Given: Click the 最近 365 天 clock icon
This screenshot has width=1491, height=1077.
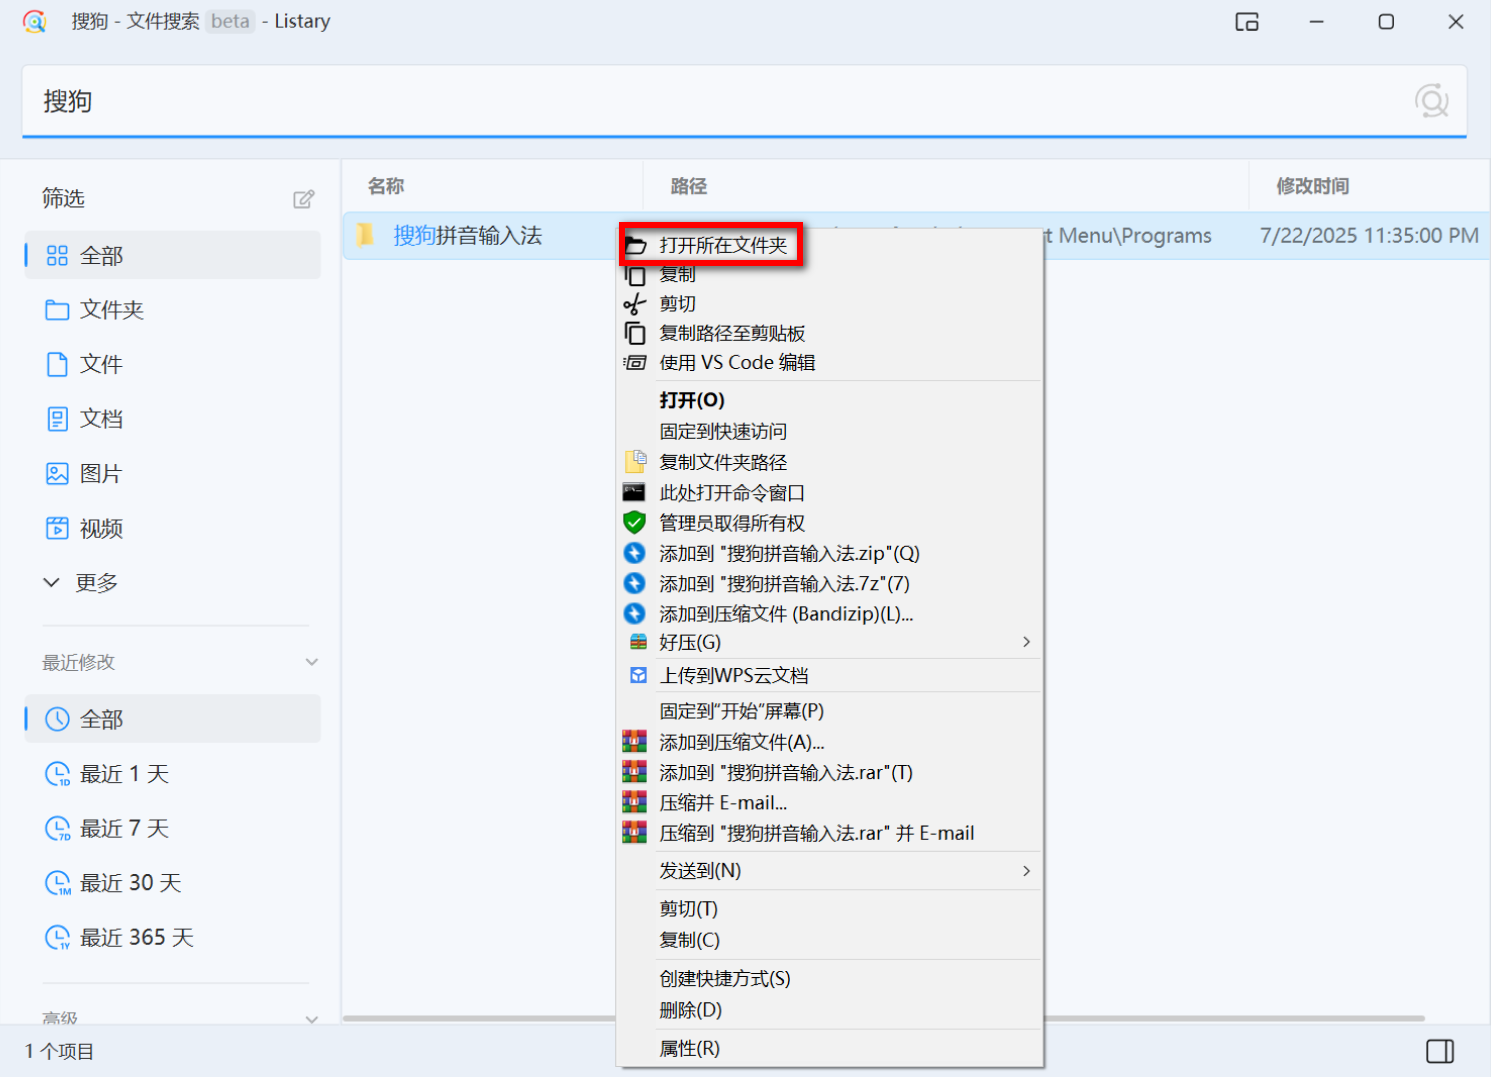Looking at the screenshot, I should 58,937.
